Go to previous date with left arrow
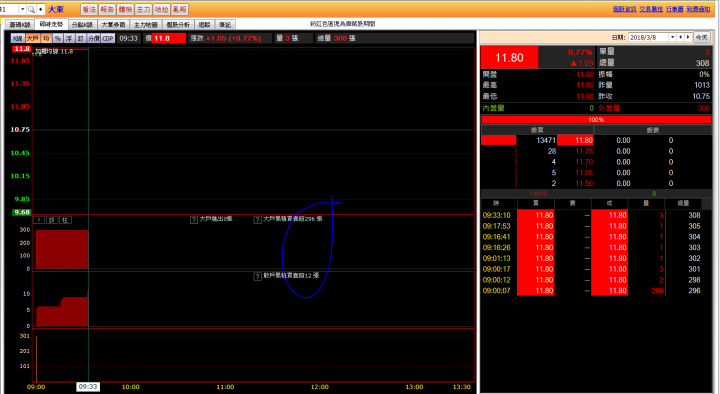This screenshot has height=394, width=720. point(681,37)
